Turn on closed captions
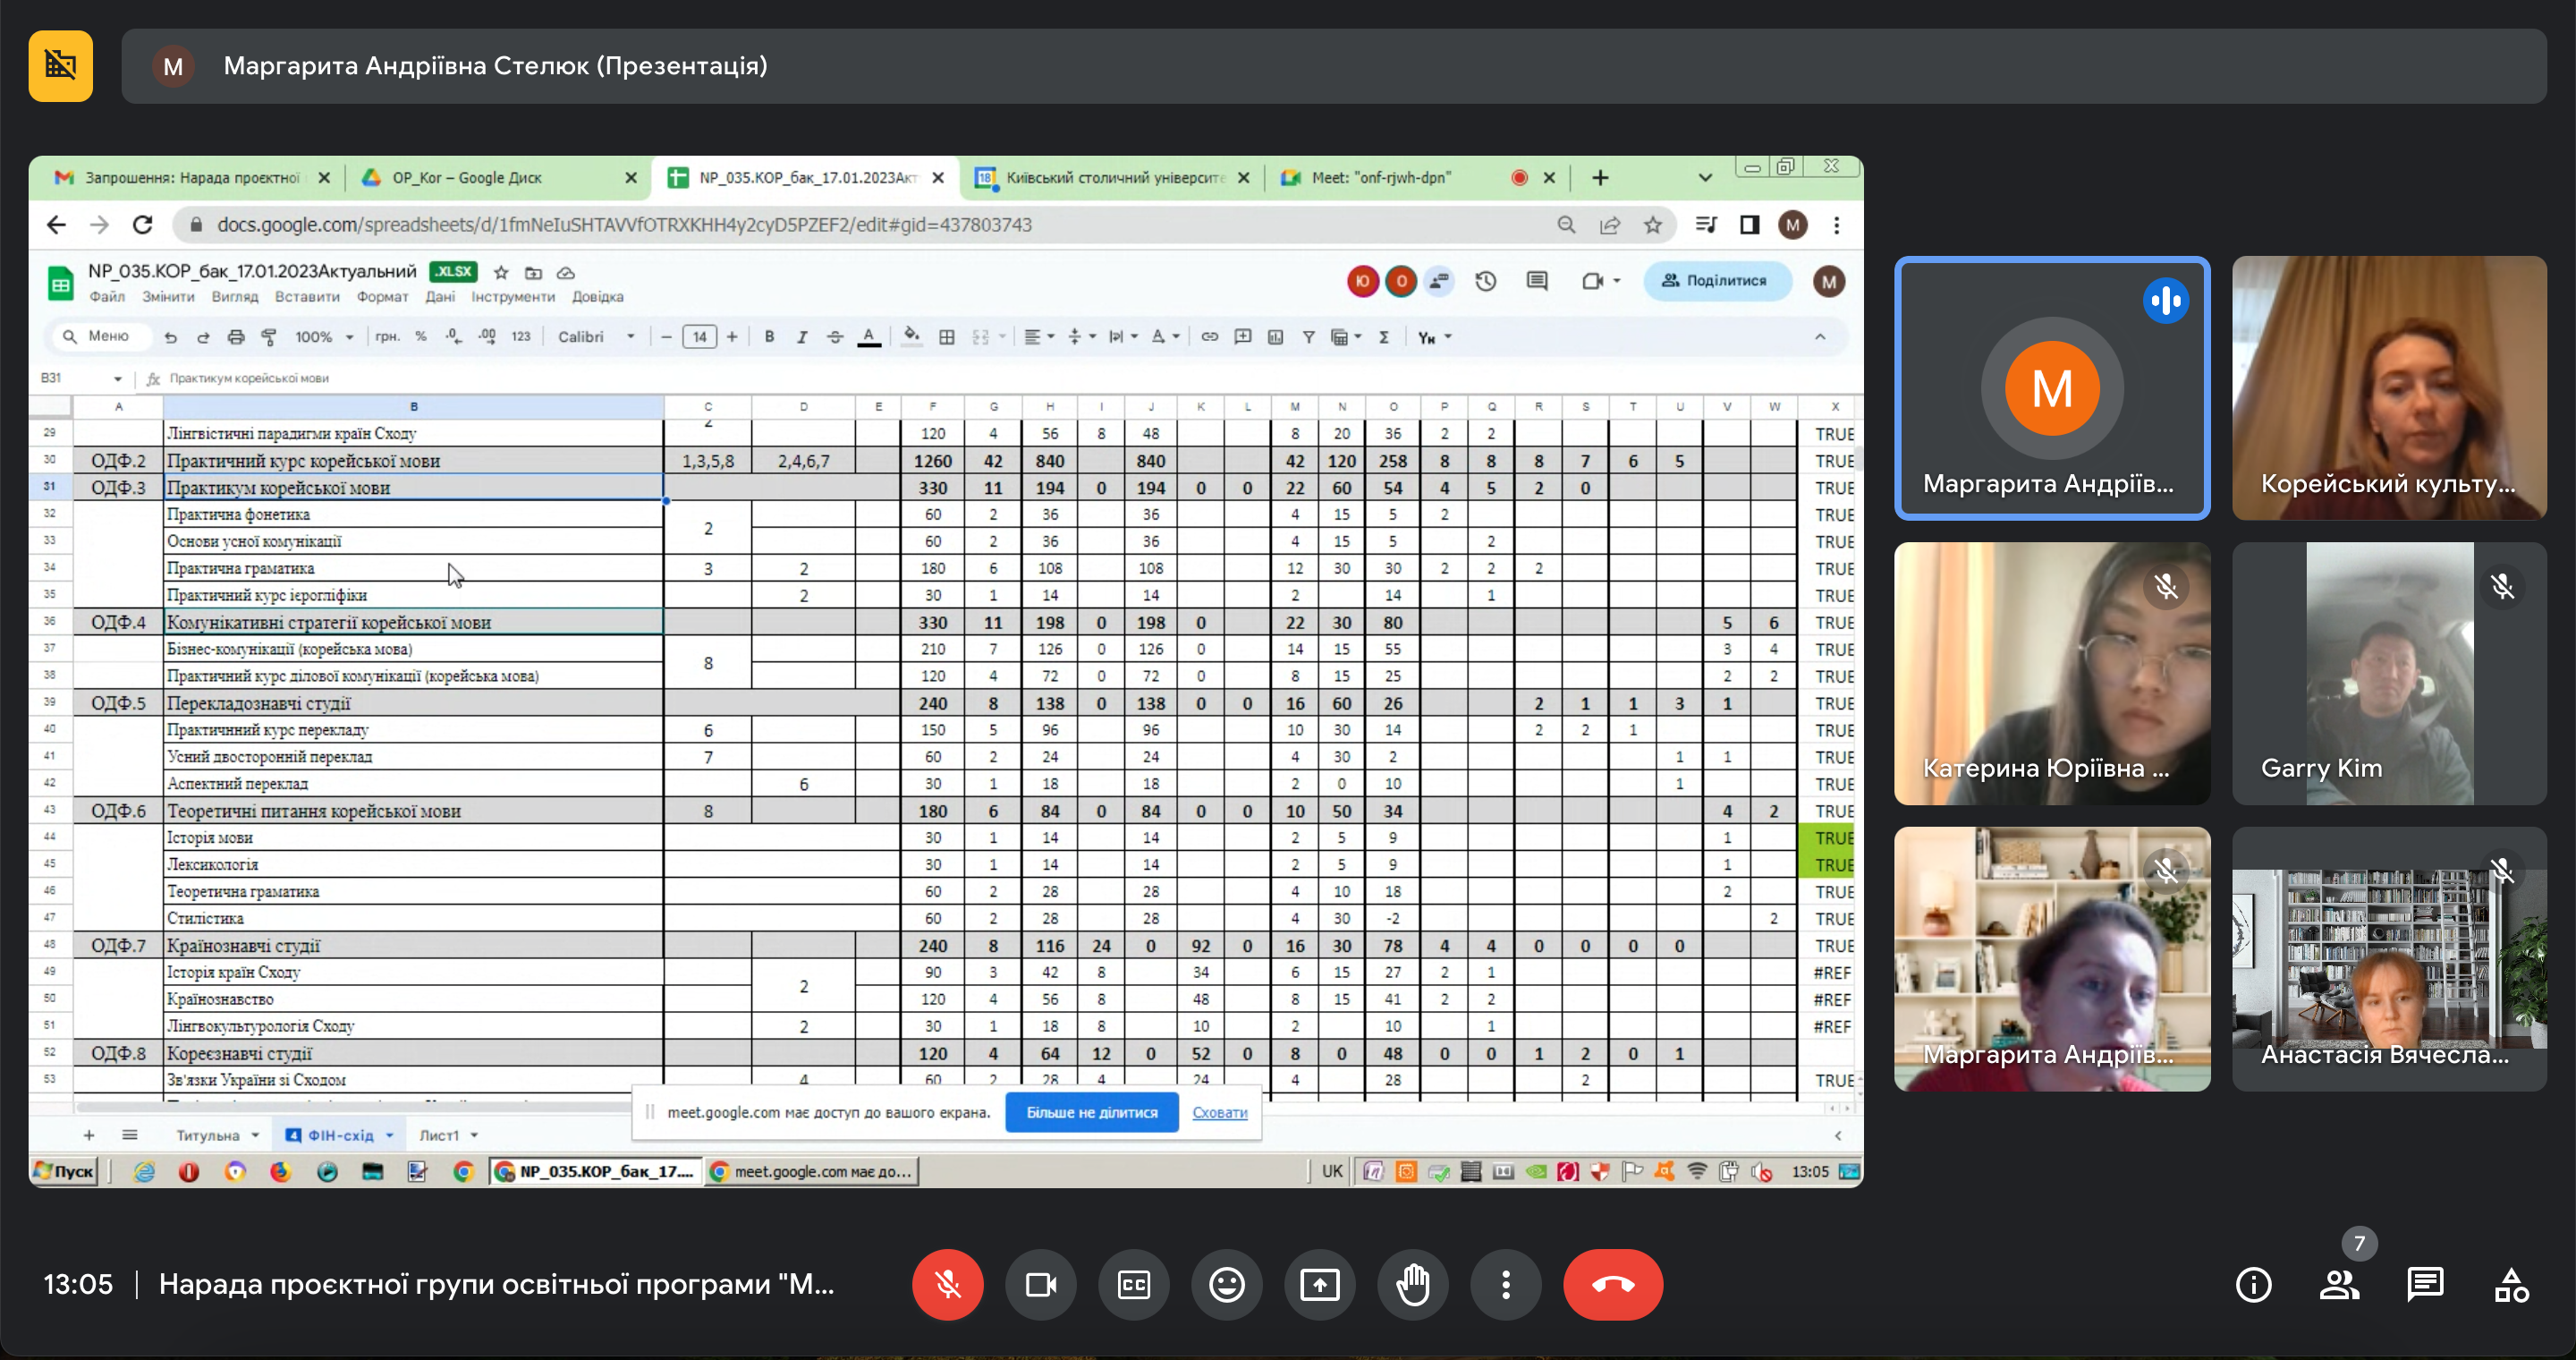Viewport: 2576px width, 1360px height. (1133, 1284)
